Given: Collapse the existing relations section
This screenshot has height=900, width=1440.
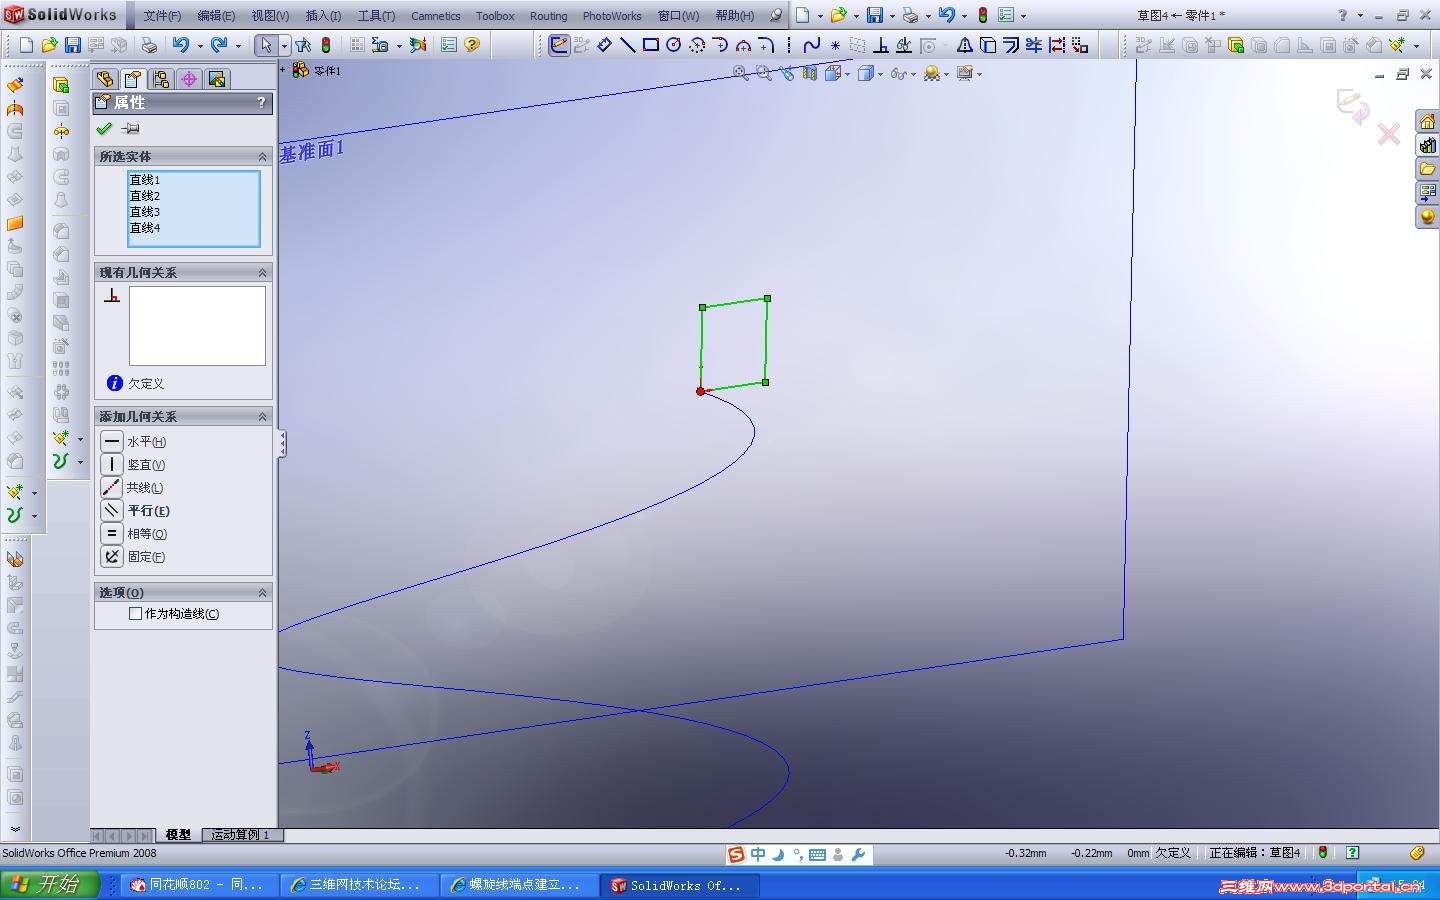Looking at the screenshot, I should pos(263,273).
